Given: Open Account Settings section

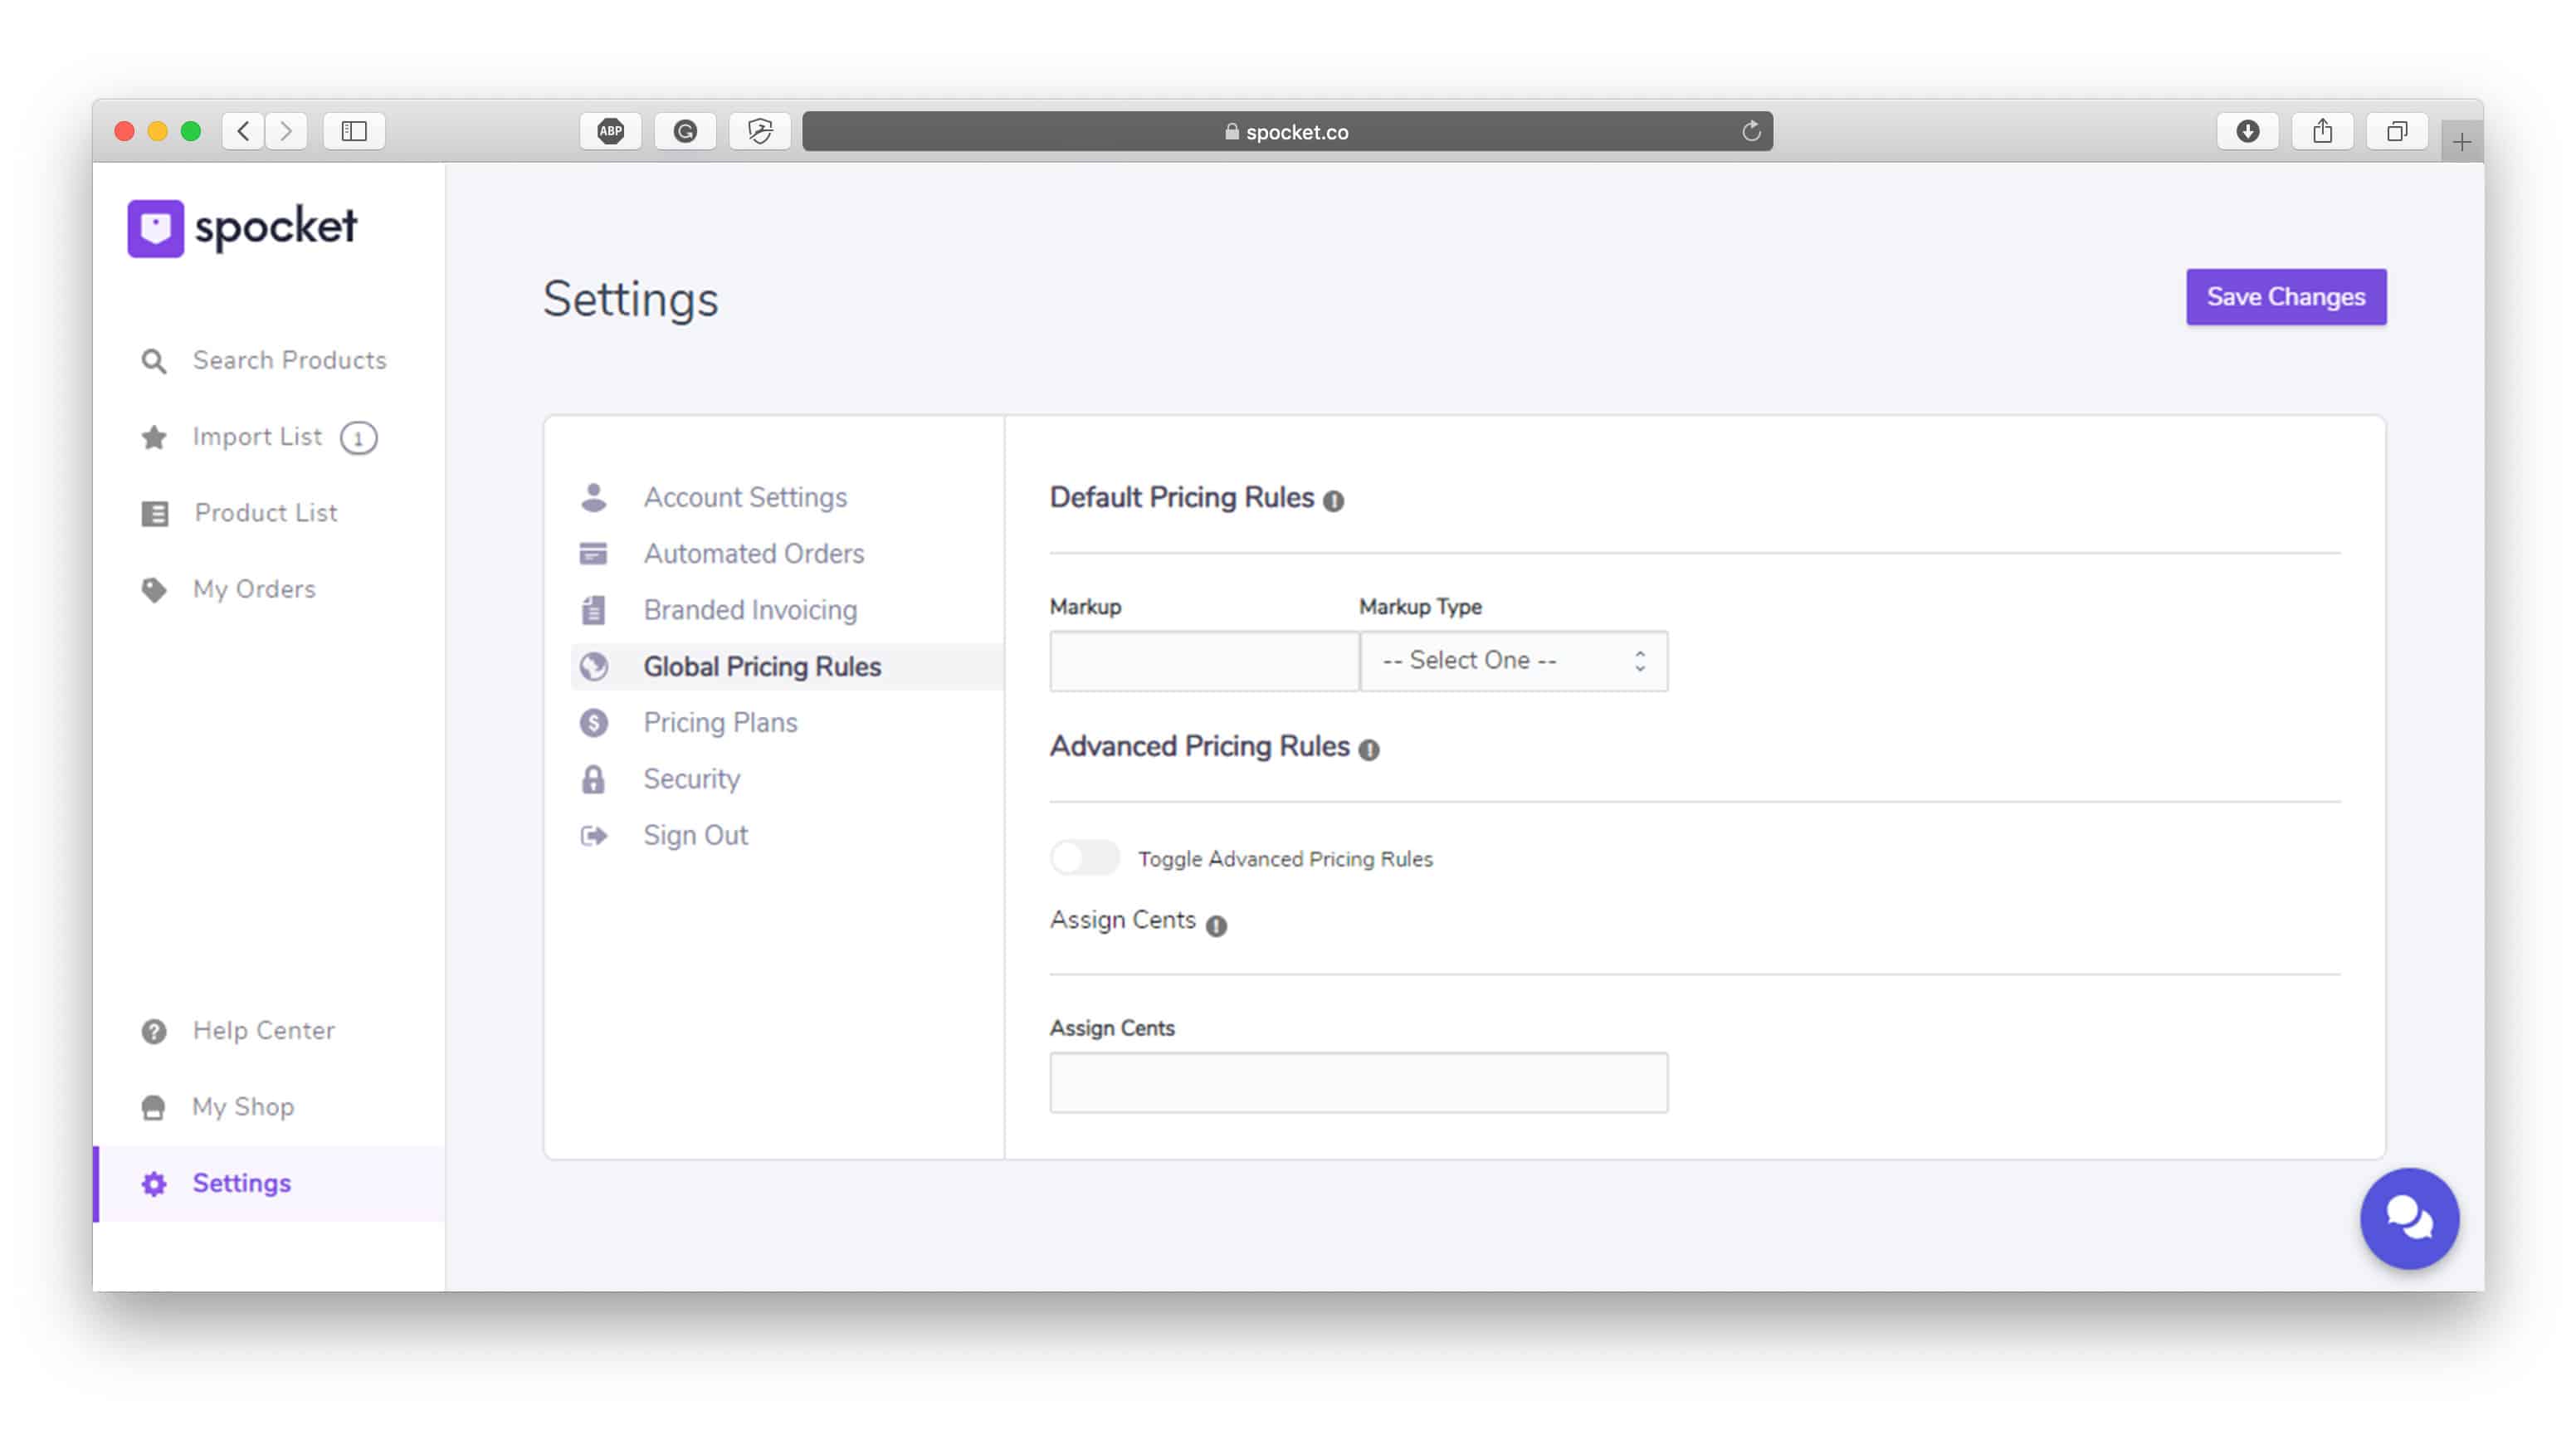Looking at the screenshot, I should coord(744,497).
